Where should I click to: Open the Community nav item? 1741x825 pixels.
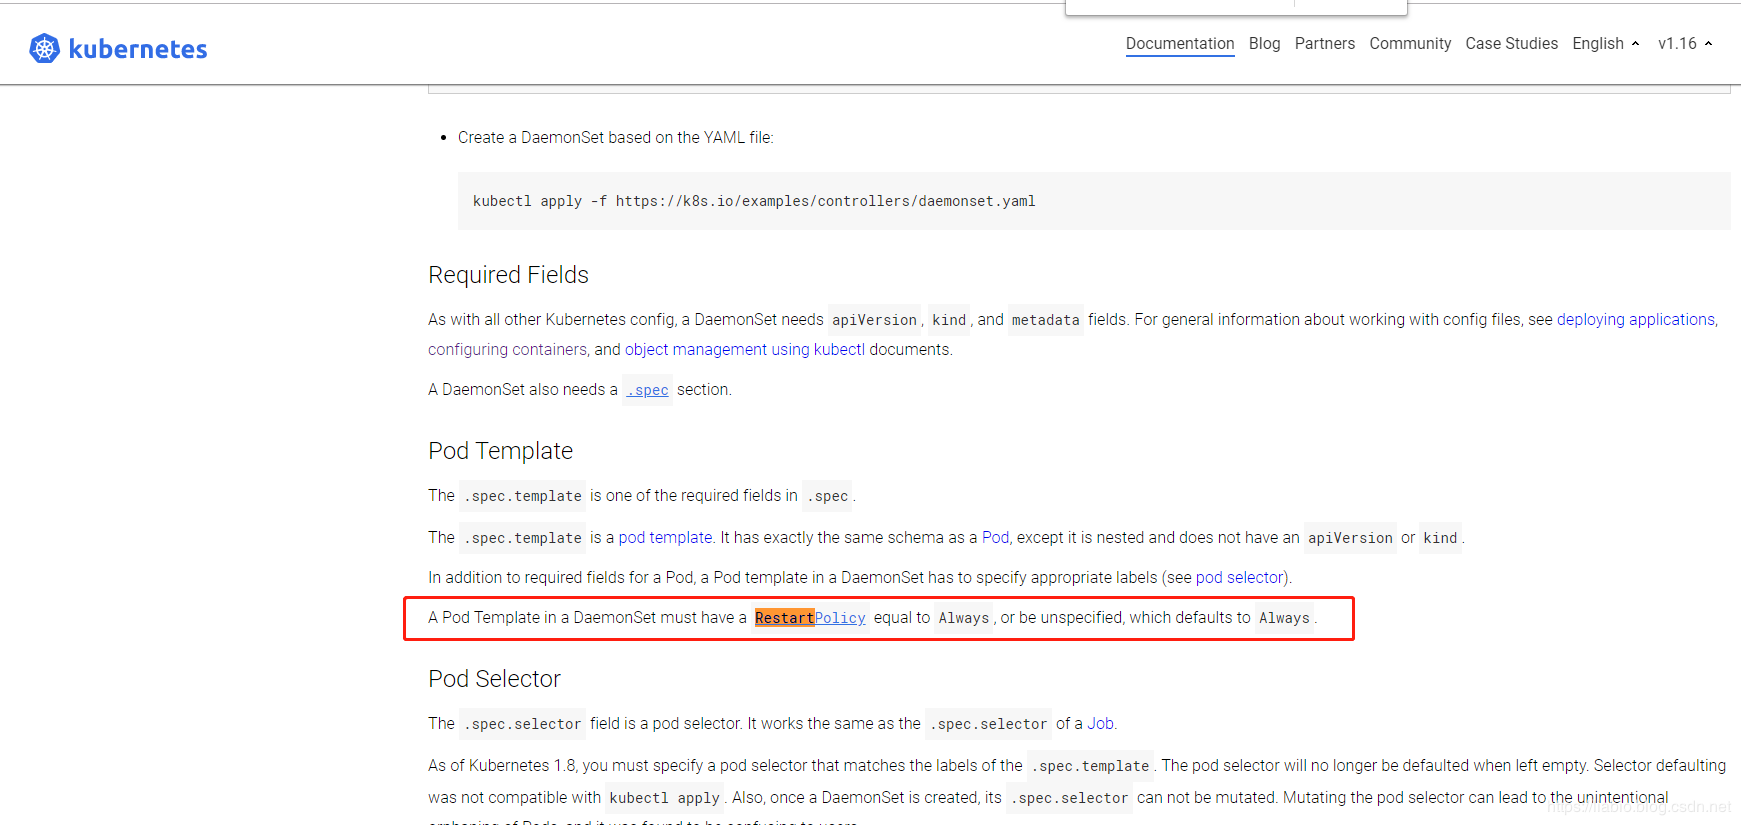point(1409,44)
